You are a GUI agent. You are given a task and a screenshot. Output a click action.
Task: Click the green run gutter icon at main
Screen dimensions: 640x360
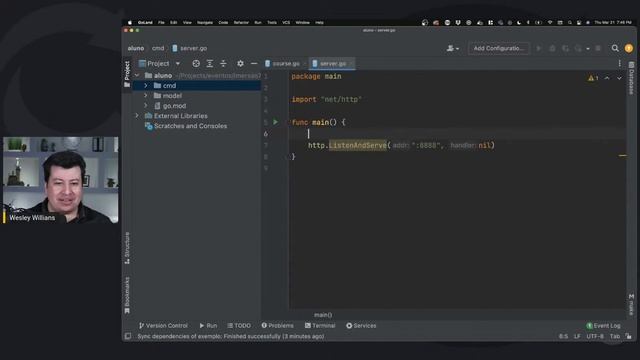coord(276,122)
